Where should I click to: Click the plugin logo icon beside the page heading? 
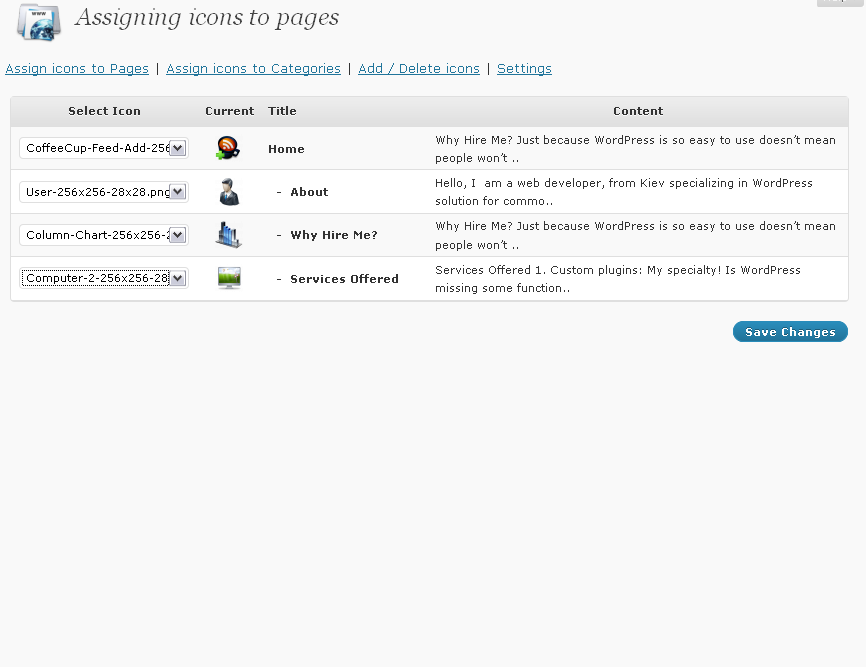[x=39, y=22]
